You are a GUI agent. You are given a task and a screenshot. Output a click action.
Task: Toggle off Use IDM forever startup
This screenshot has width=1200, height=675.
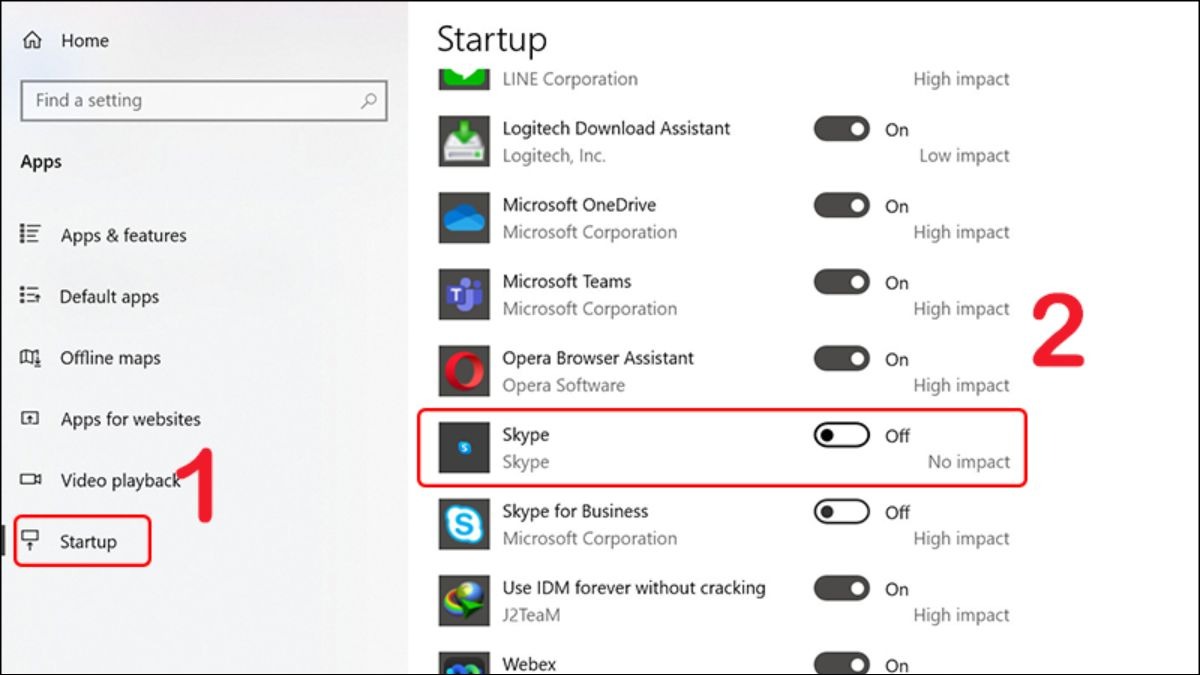842,589
